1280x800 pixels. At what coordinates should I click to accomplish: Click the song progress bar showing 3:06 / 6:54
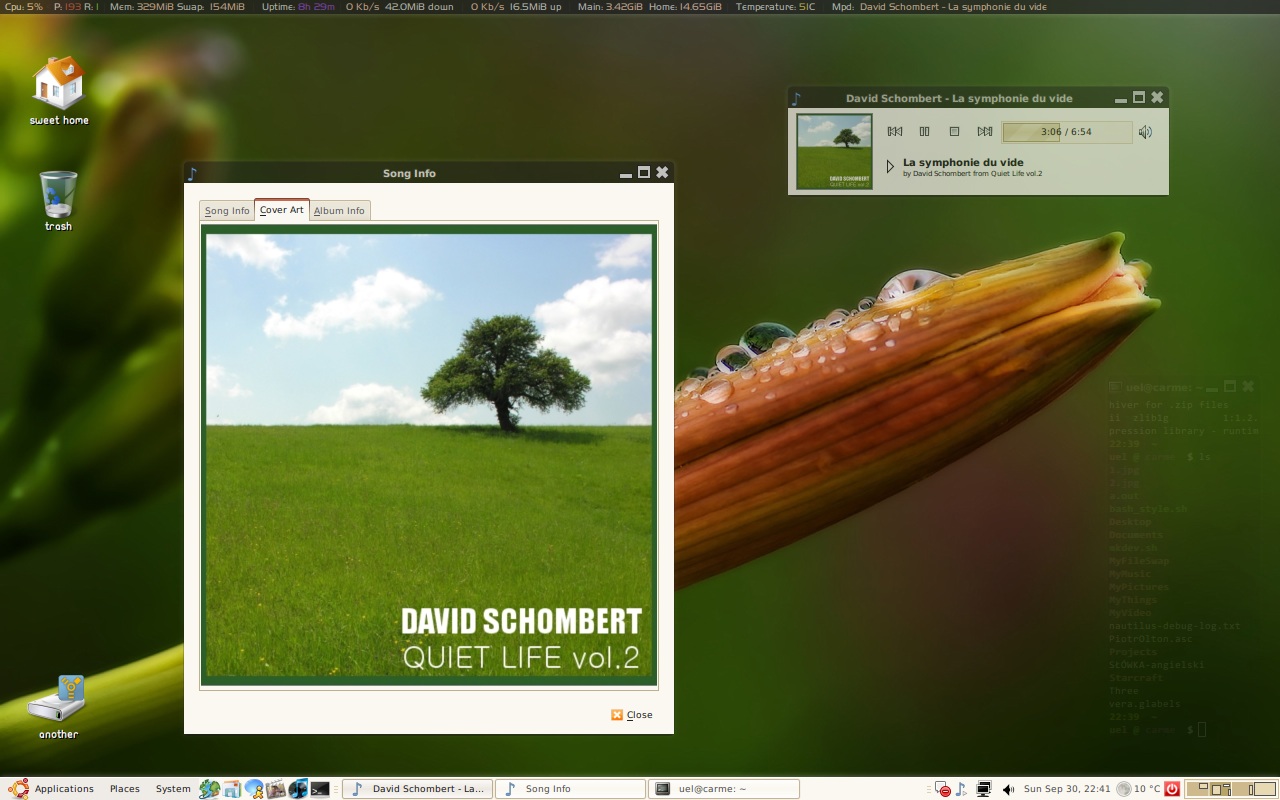click(1067, 132)
